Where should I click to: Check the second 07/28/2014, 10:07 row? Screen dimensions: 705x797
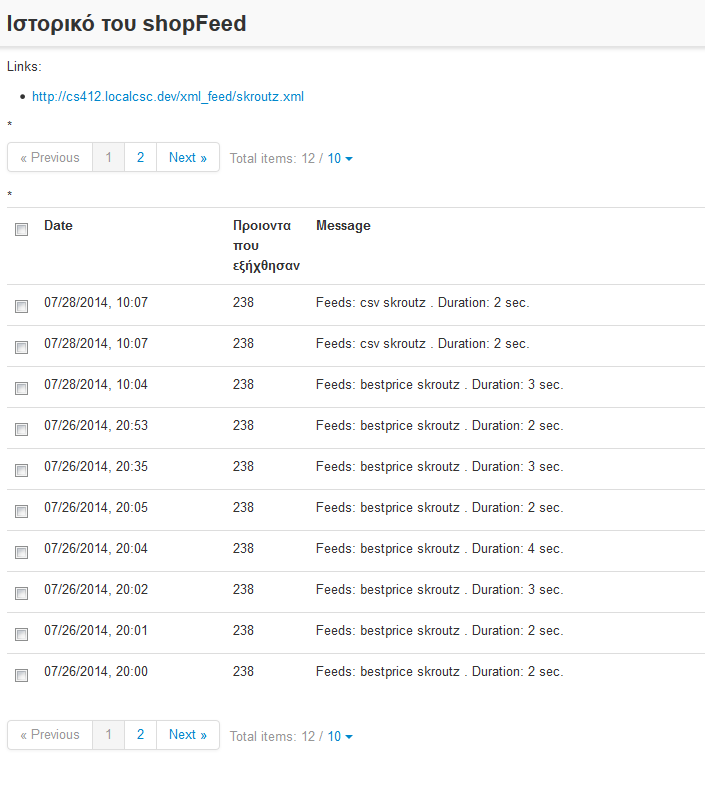tap(21, 348)
